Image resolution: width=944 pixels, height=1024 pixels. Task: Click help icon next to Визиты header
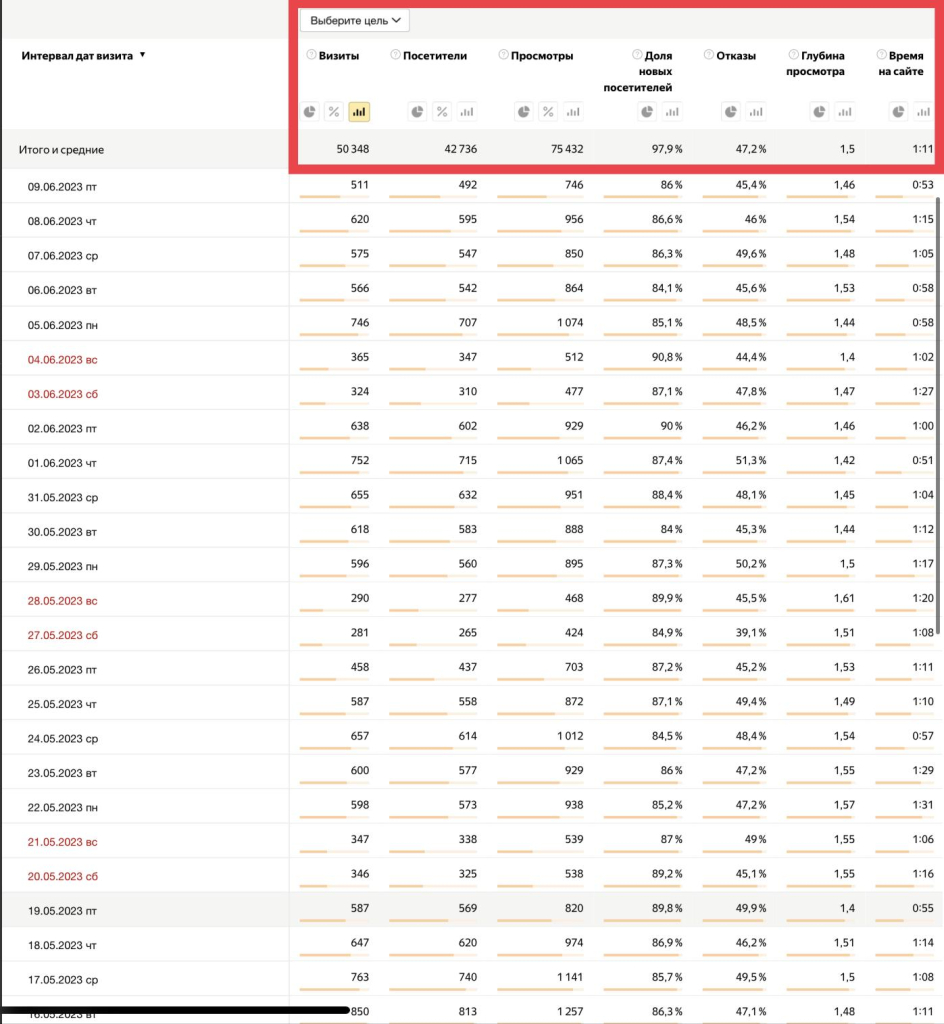point(311,56)
